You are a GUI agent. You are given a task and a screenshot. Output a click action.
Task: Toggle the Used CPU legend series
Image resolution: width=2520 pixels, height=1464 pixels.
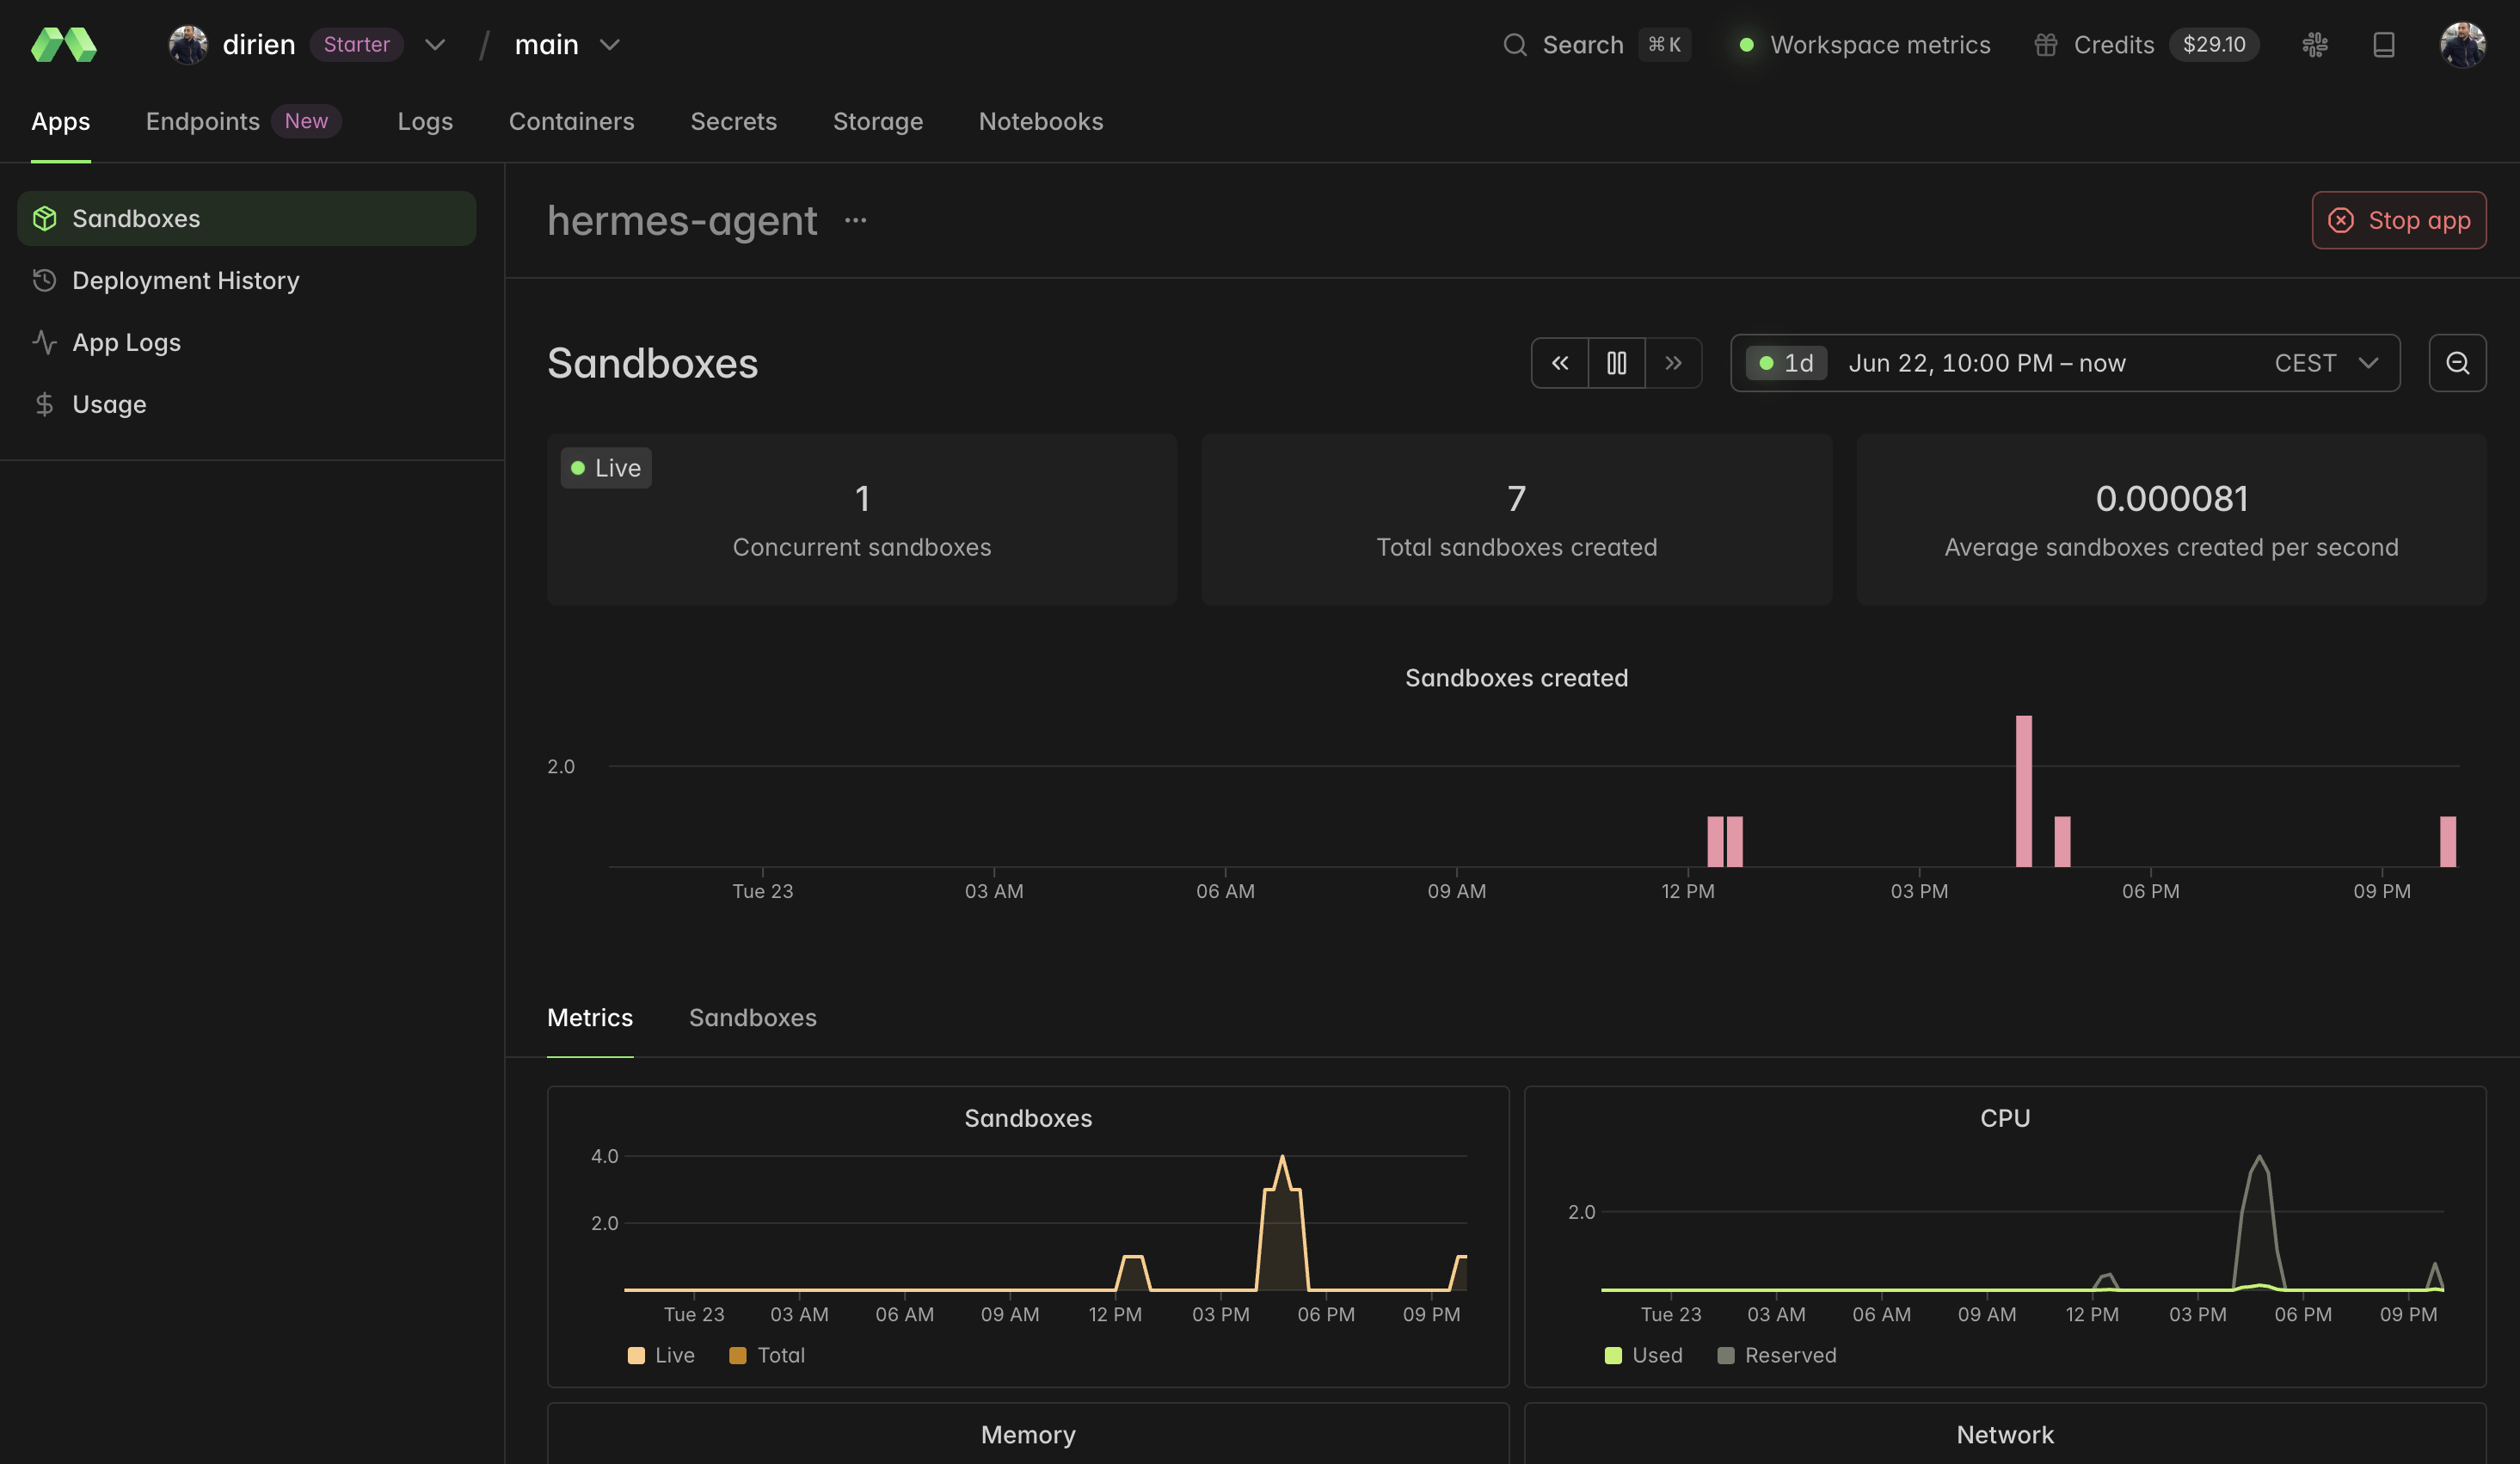[x=1643, y=1355]
